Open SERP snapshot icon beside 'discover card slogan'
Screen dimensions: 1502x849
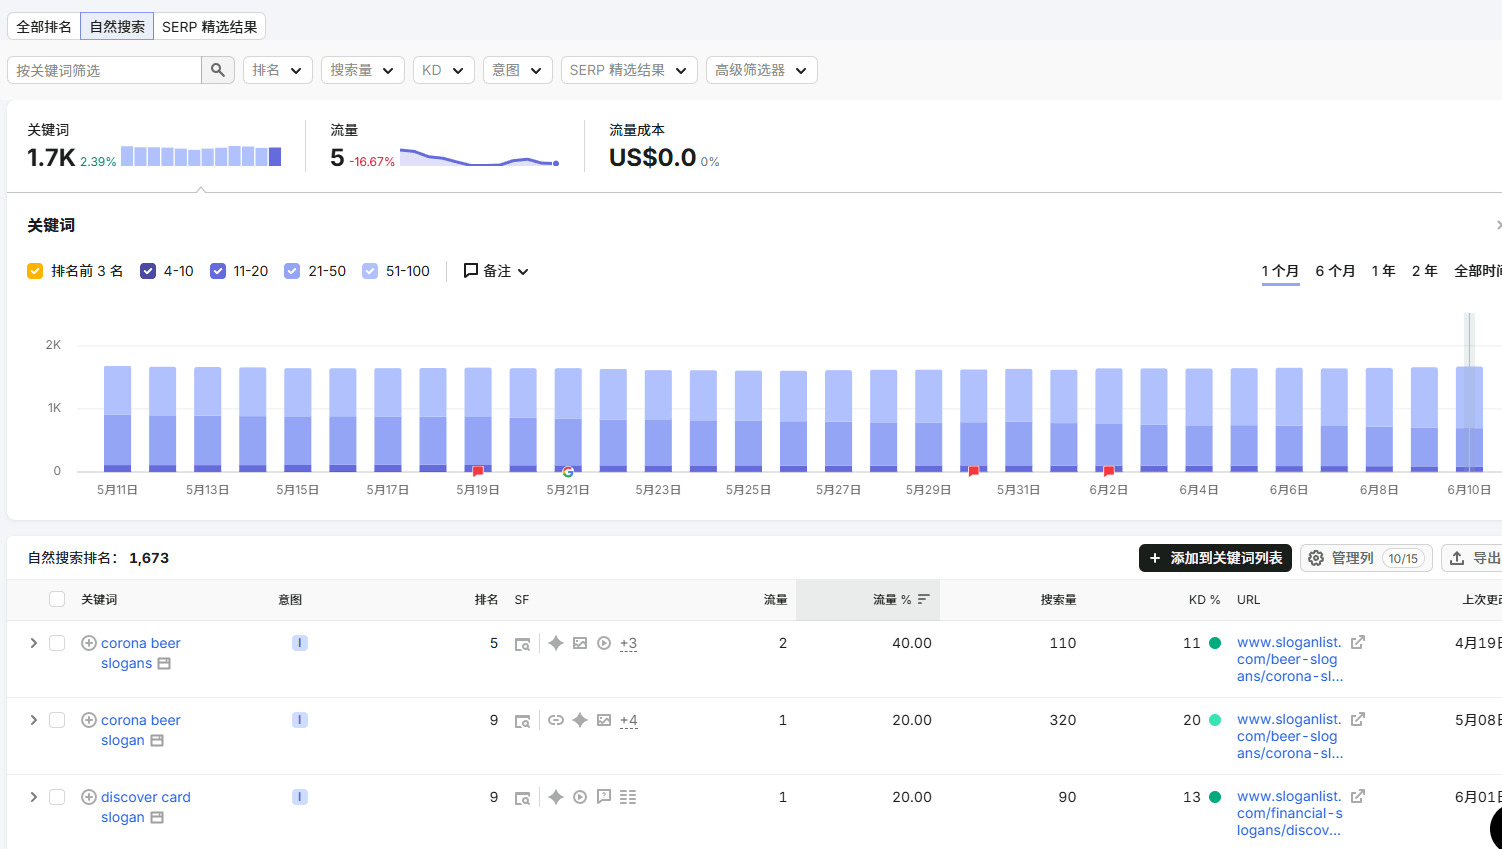(157, 818)
